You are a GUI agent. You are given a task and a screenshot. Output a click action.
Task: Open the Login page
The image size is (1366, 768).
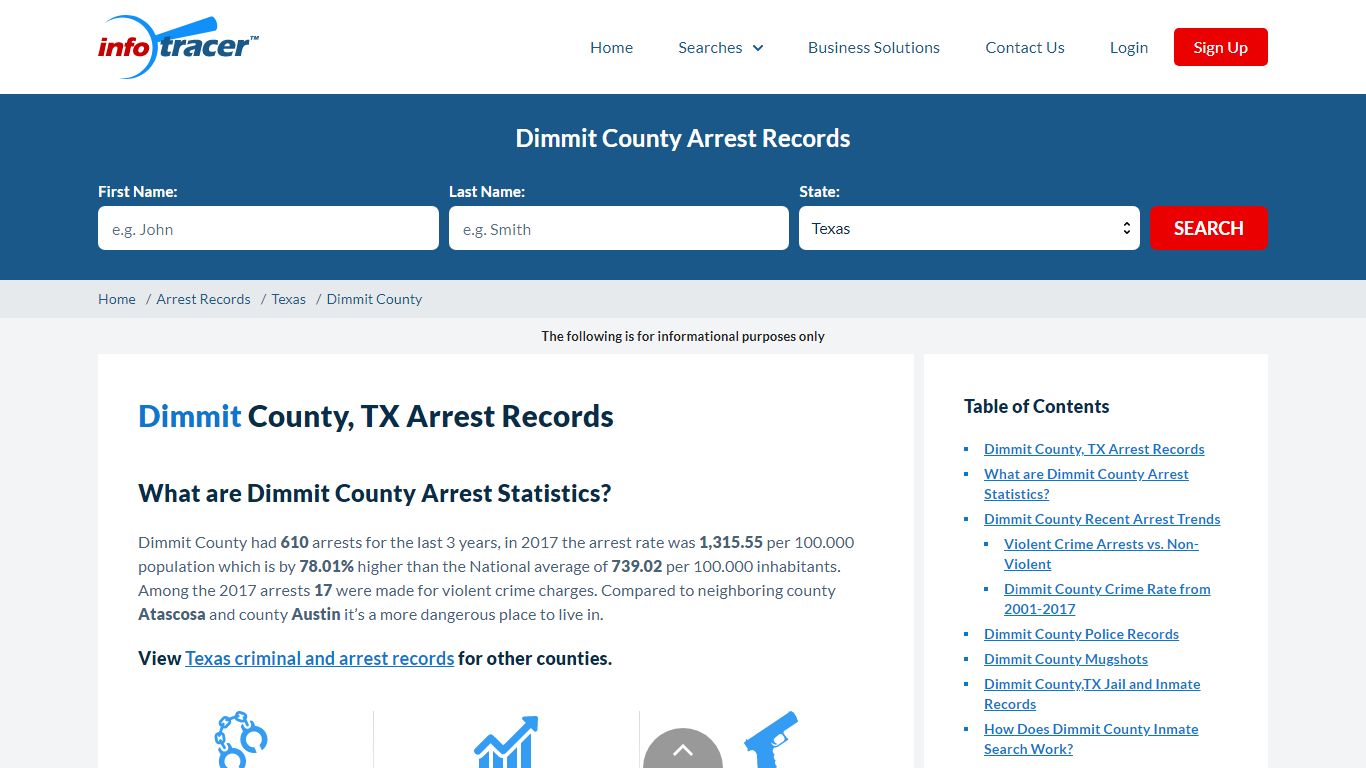tap(1129, 47)
